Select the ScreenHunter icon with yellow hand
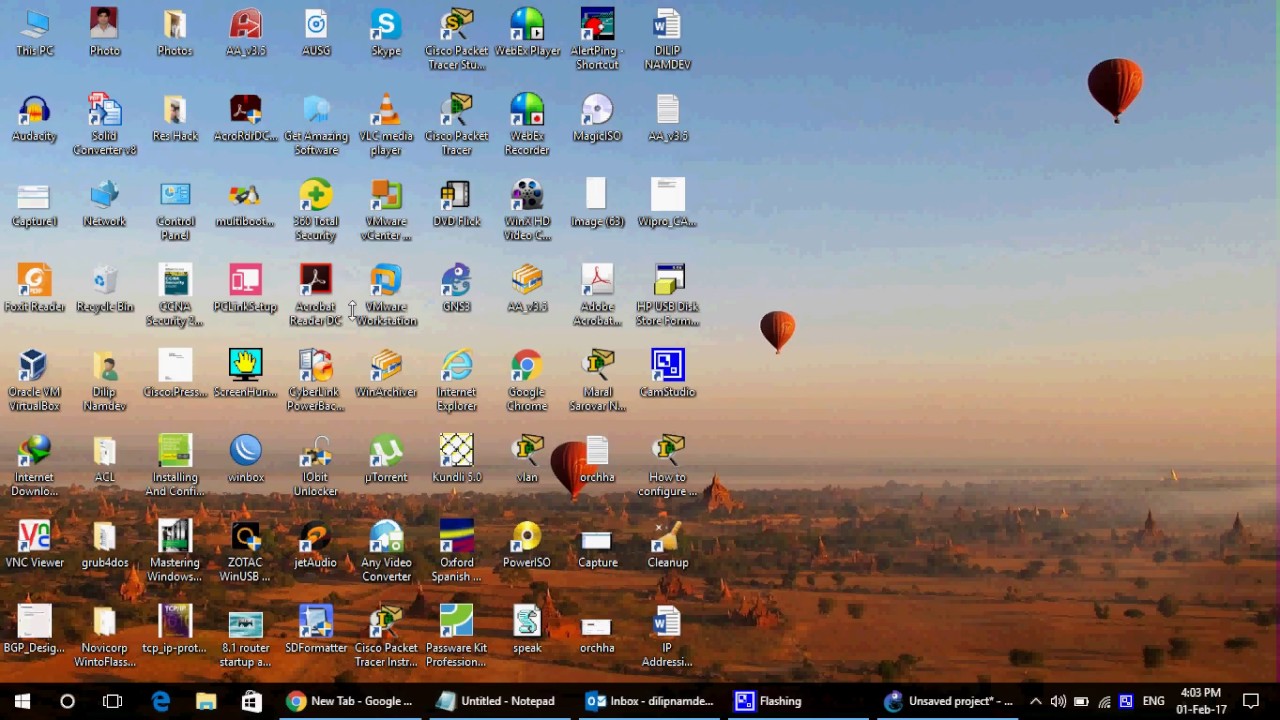The image size is (1280, 720). click(245, 373)
